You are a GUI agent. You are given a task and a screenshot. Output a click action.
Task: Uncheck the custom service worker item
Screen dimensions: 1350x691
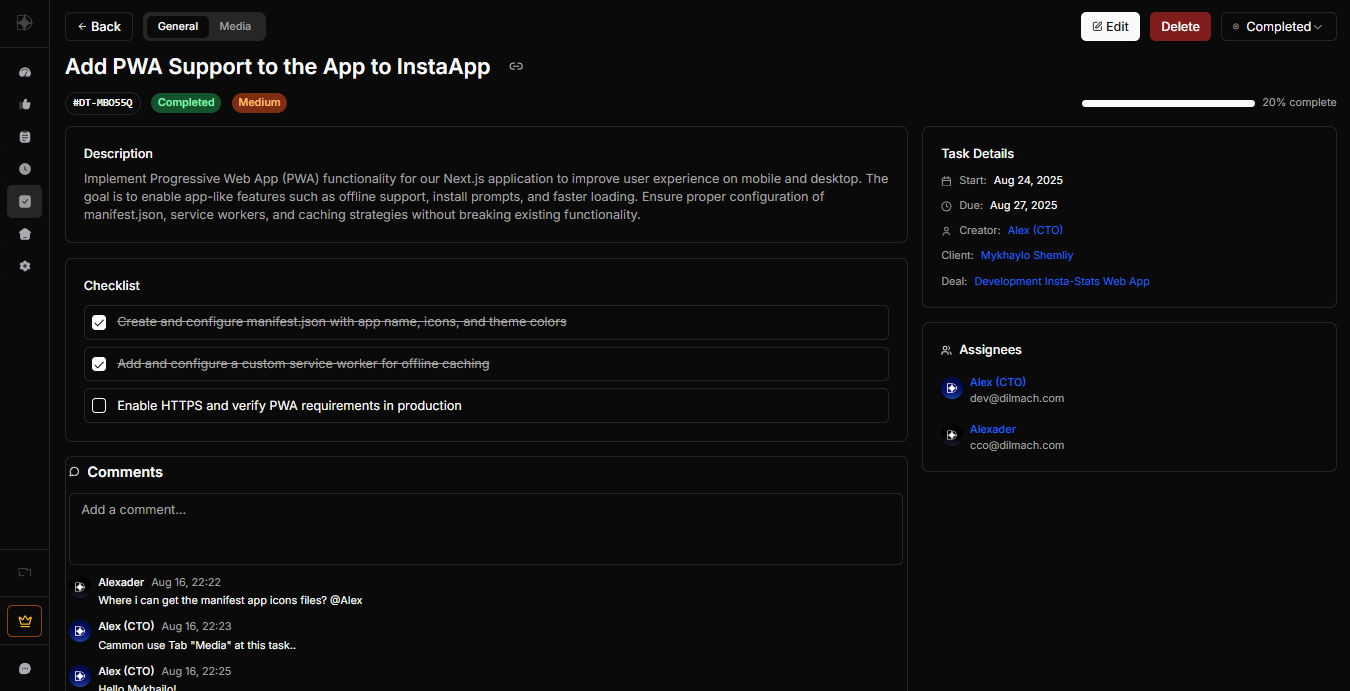pos(99,364)
